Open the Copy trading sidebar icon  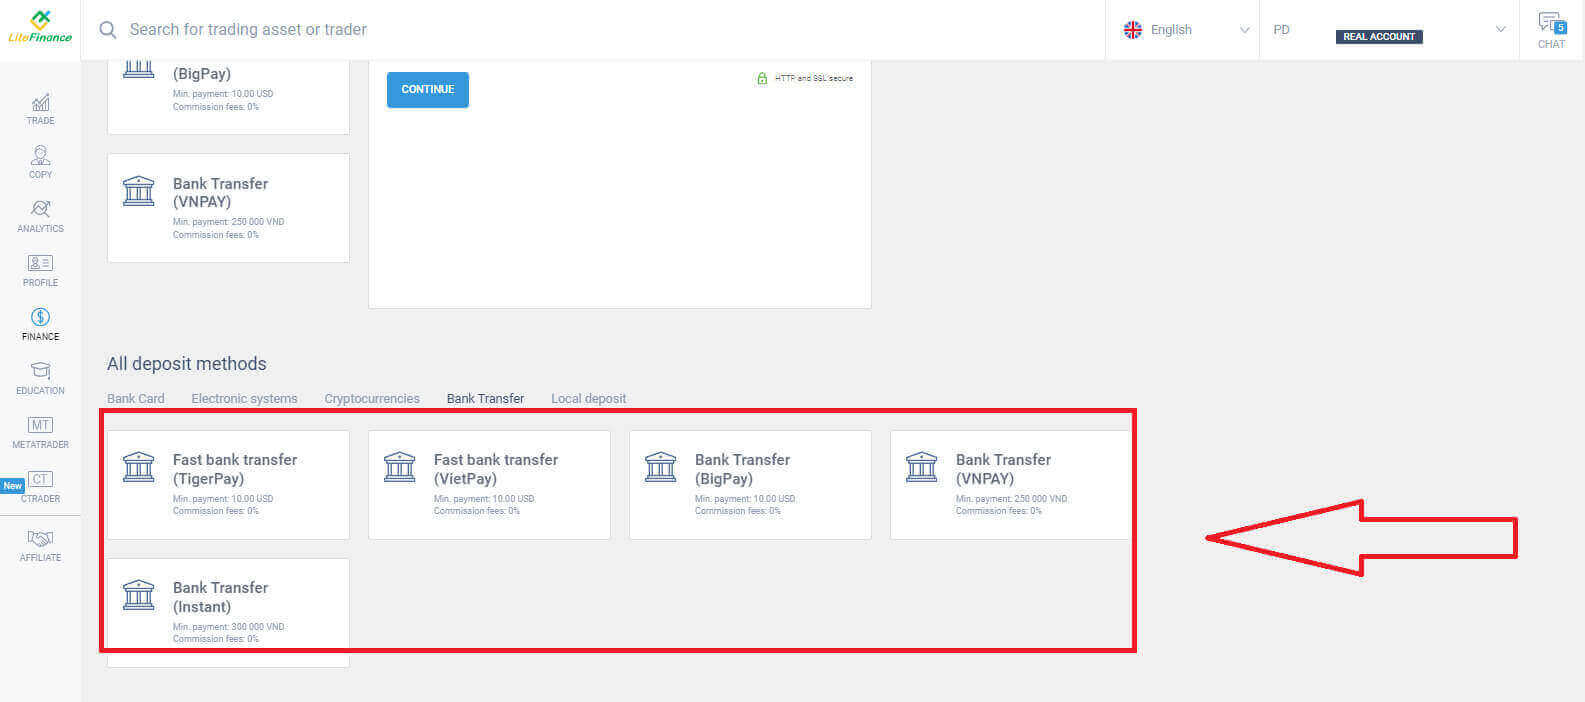[40, 156]
